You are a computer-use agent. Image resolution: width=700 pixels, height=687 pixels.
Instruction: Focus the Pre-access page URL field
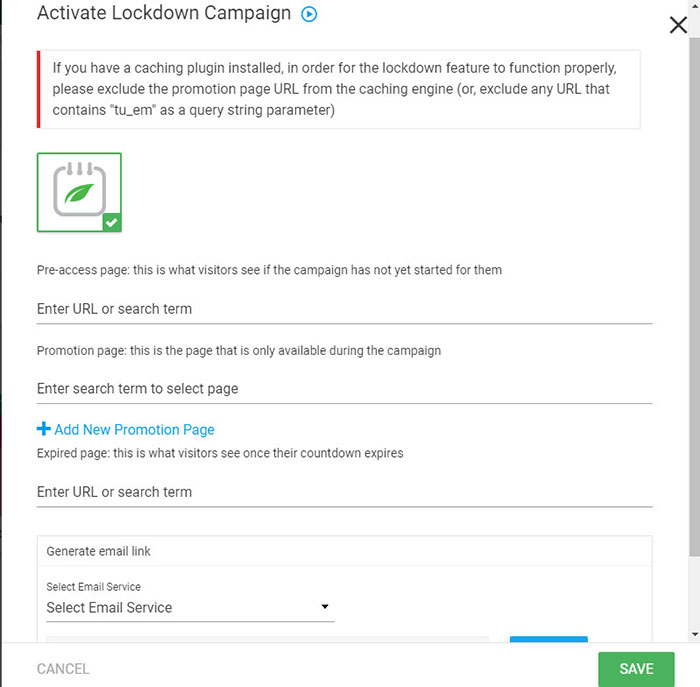[x=344, y=309]
